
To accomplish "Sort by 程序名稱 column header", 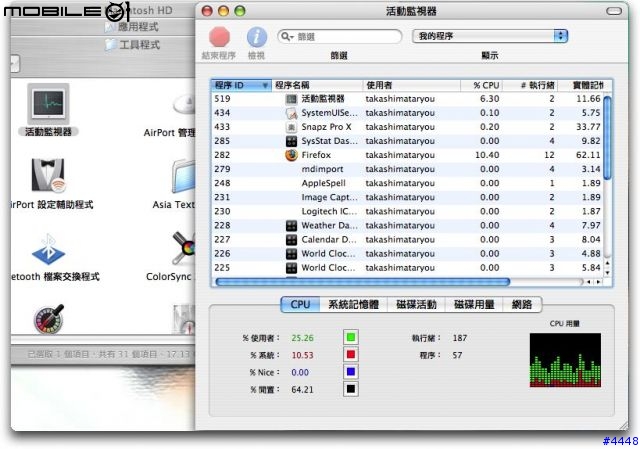I will (x=317, y=85).
